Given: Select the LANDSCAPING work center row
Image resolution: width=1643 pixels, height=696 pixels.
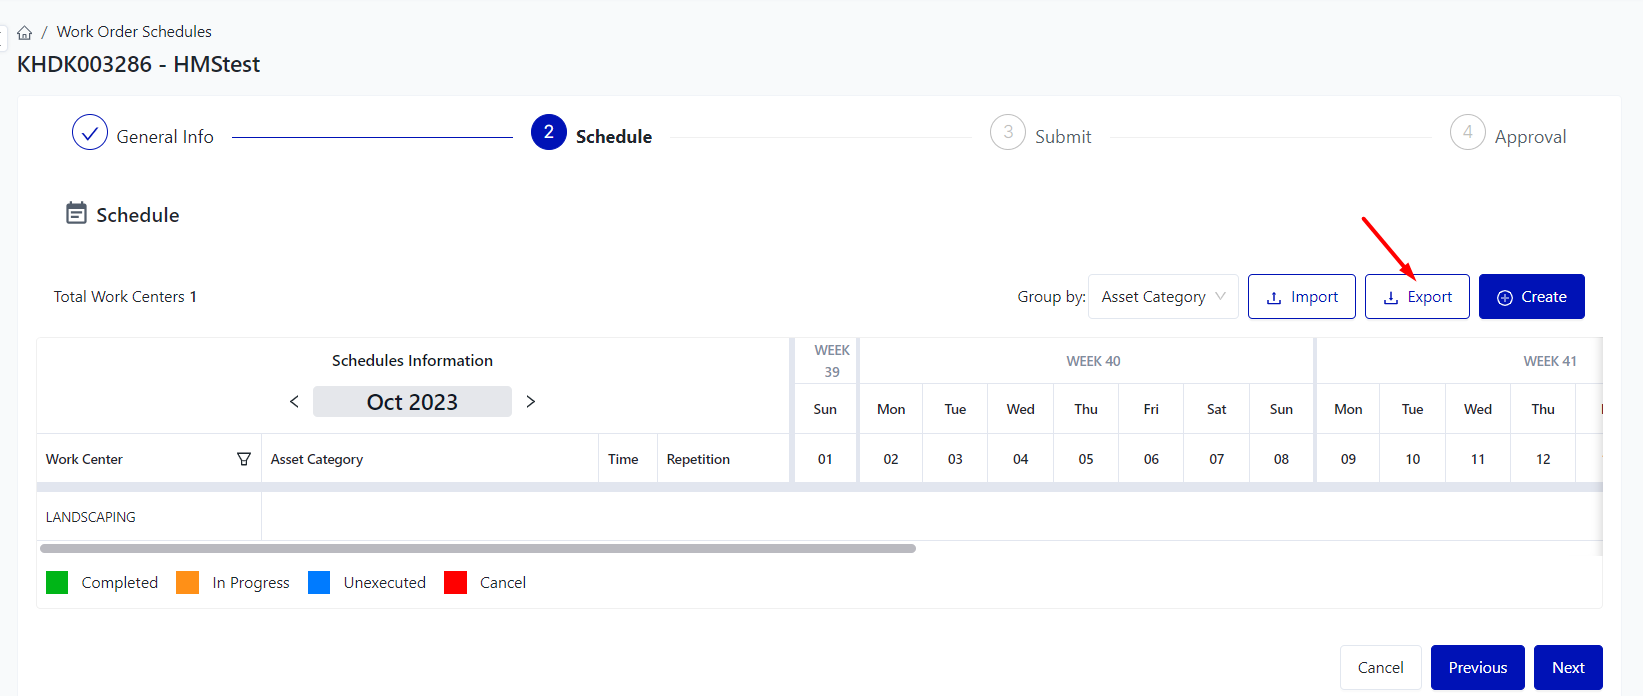Looking at the screenshot, I should click(x=91, y=517).
